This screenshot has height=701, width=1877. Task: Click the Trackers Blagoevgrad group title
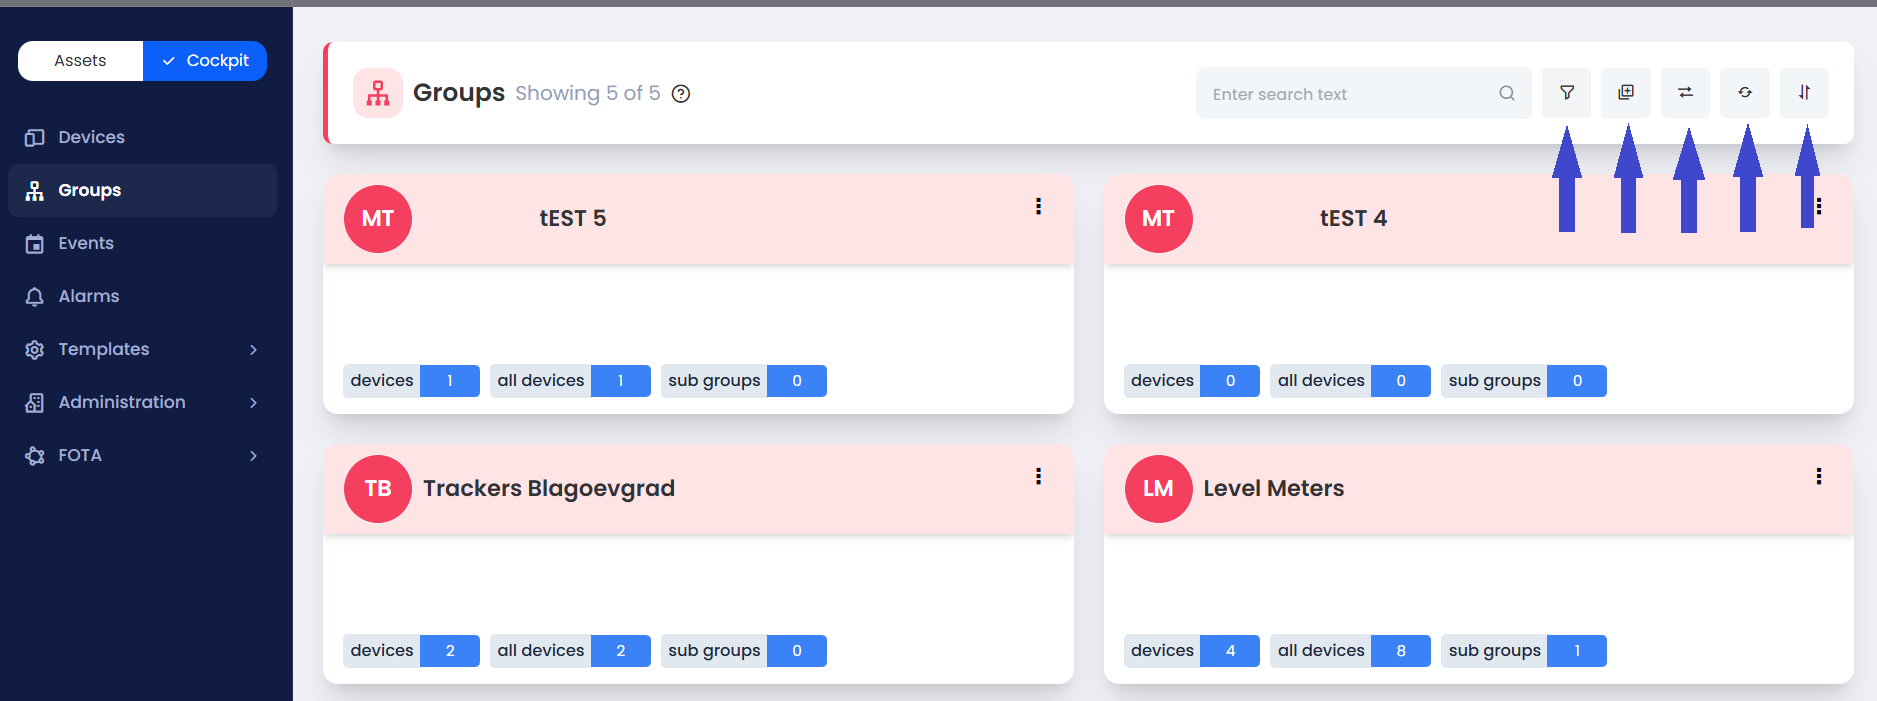click(548, 488)
